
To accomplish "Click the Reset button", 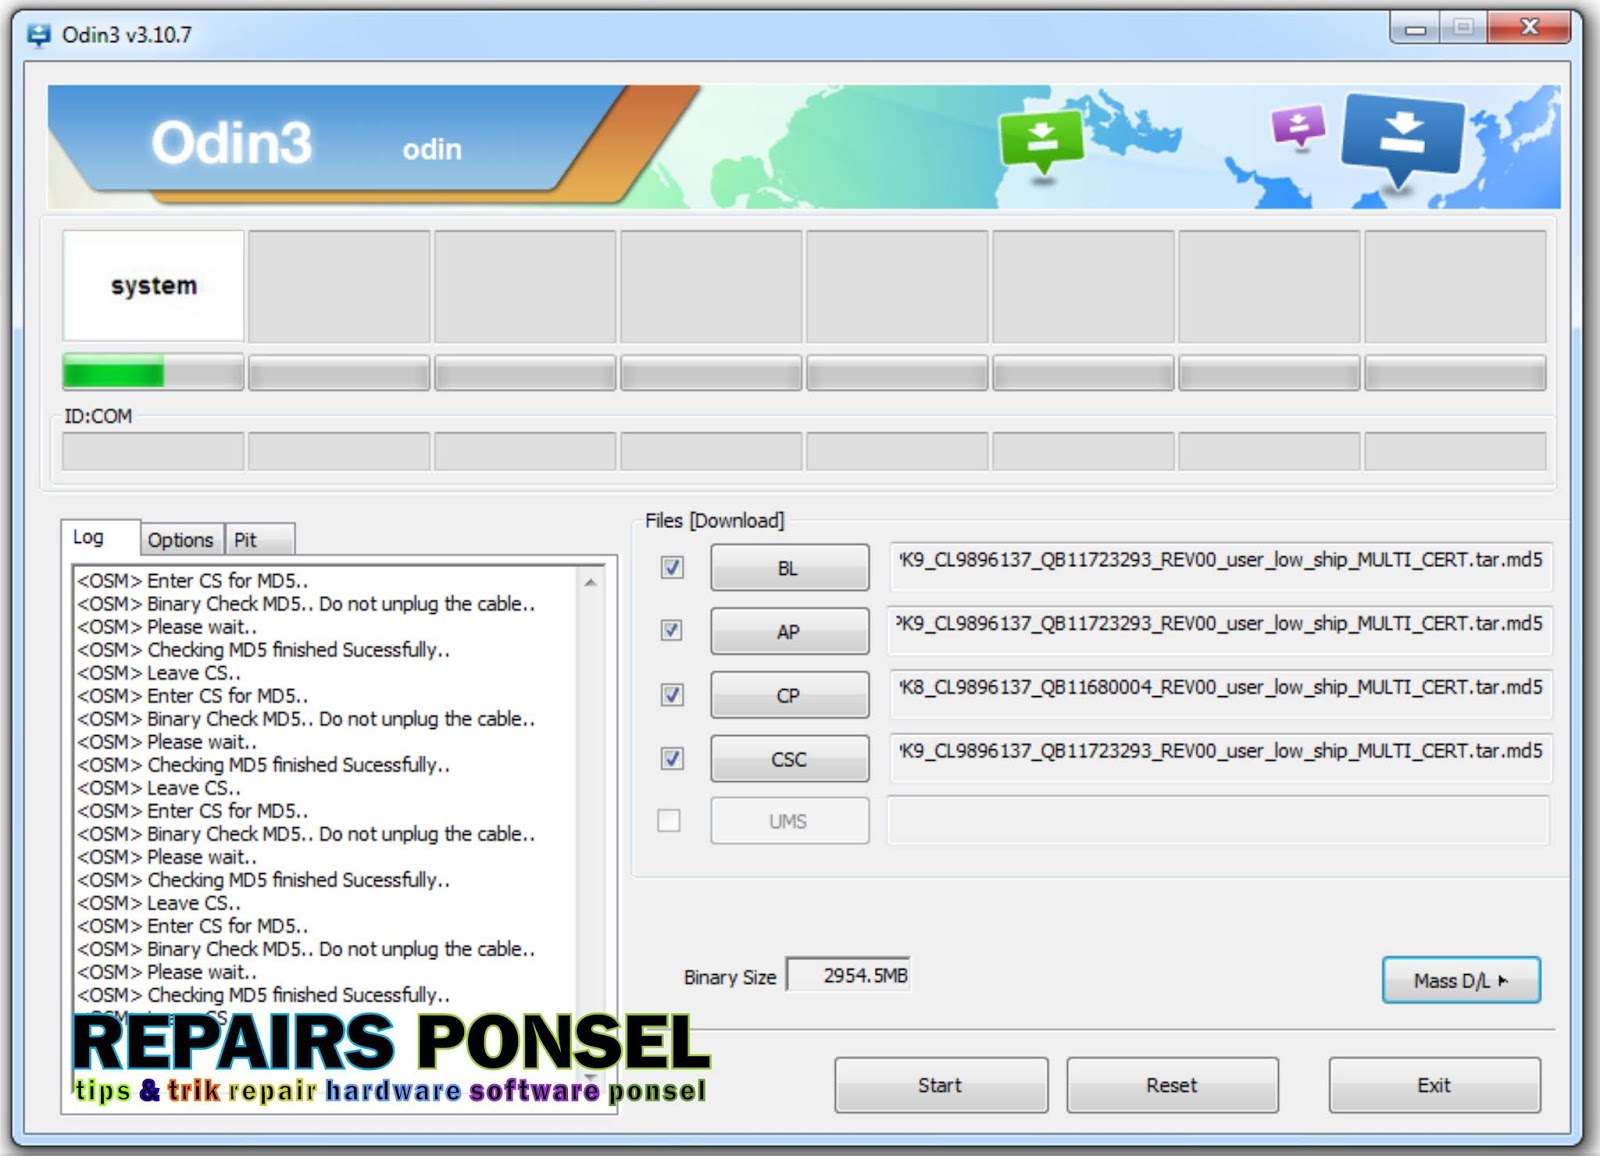I will pos(1172,1085).
